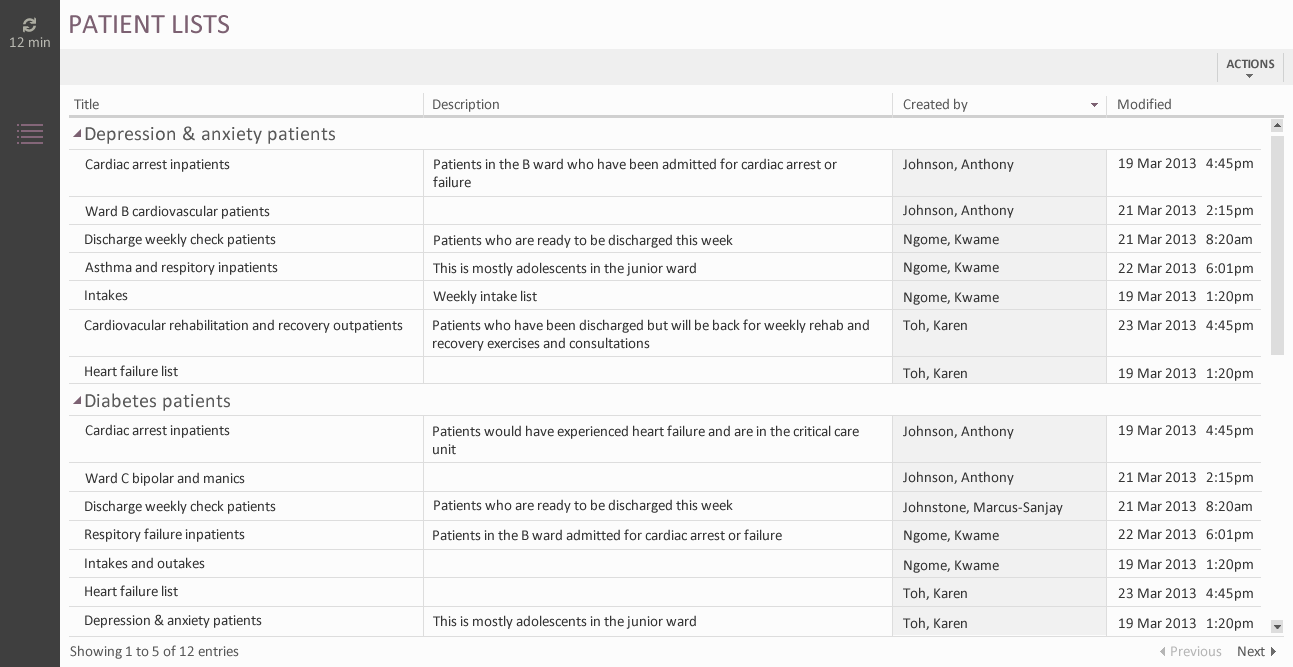Open the Actions dropdown menu
1293x667 pixels.
(x=1250, y=67)
